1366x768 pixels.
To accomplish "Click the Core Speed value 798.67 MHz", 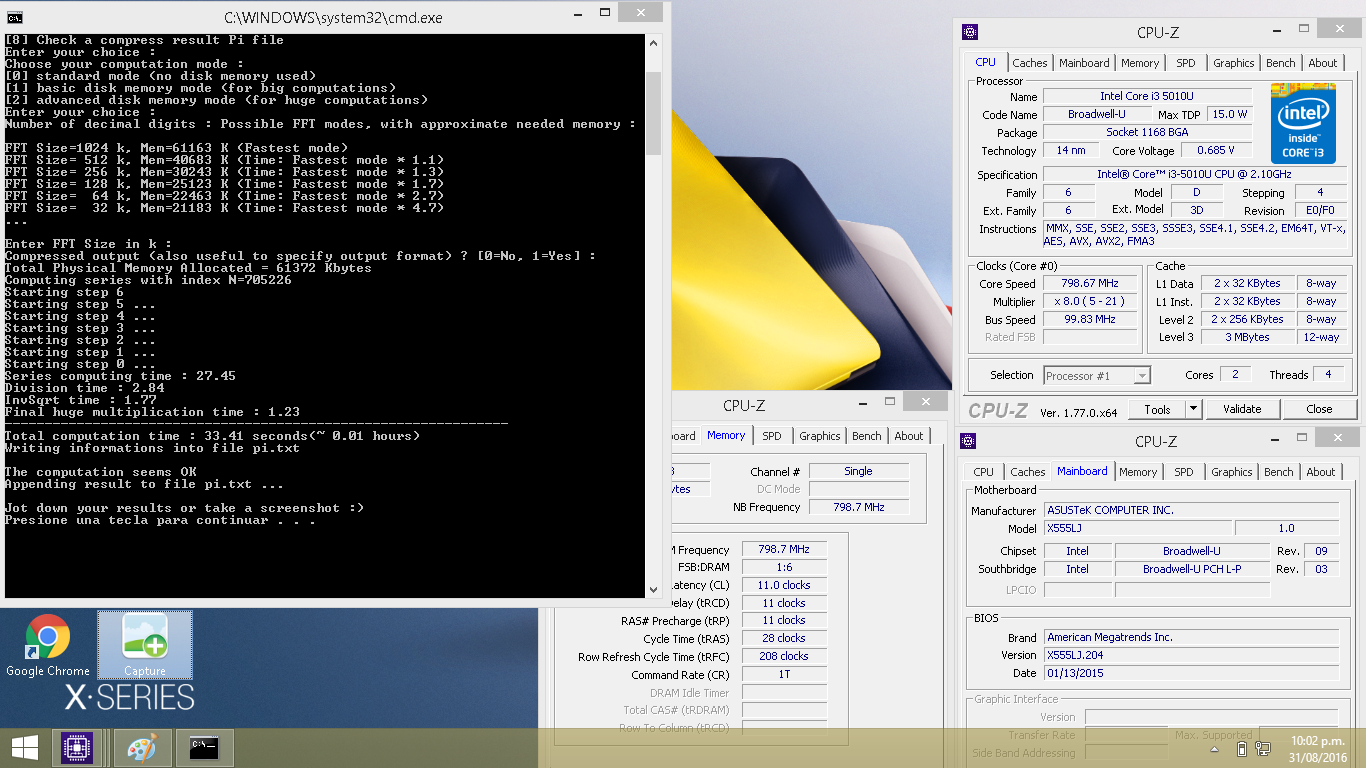I will tap(1090, 284).
